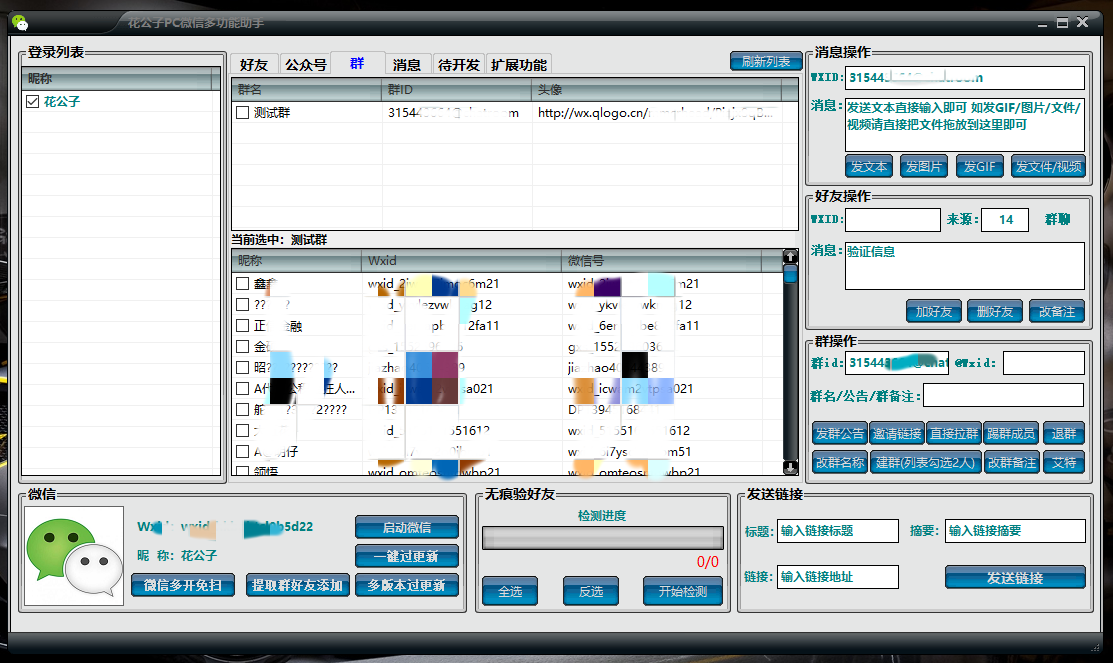Click the 提取群好友添加 button
Screen dimensions: 1113x663
point(297,586)
